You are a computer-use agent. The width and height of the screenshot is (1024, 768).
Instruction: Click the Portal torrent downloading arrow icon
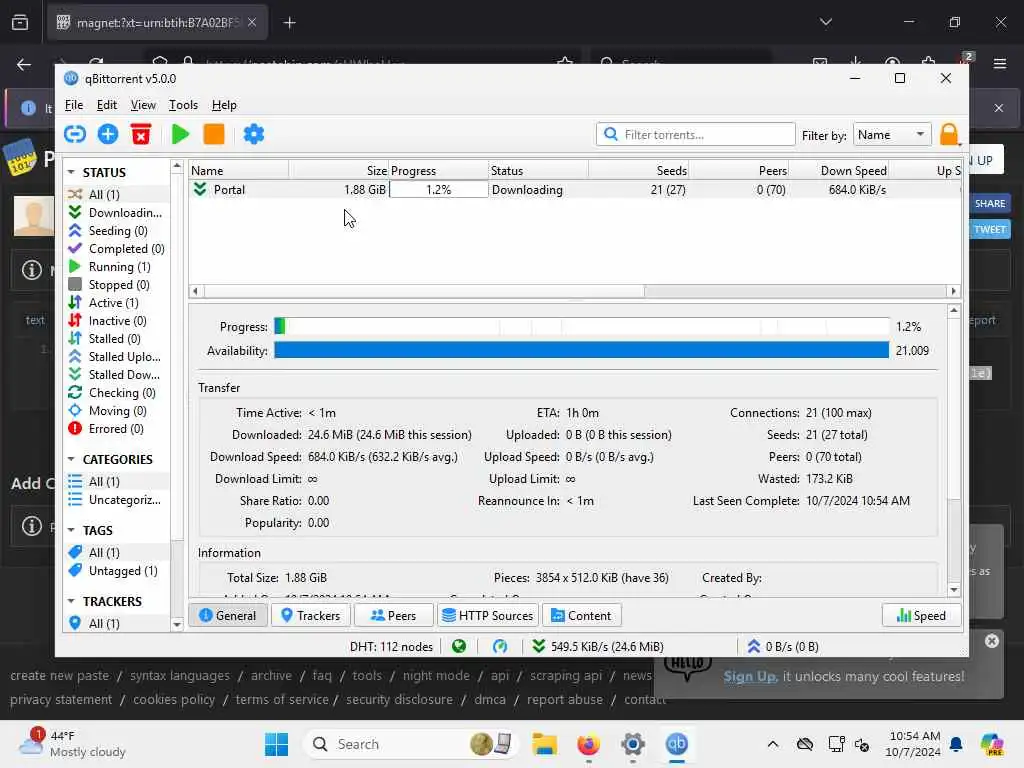tap(200, 189)
